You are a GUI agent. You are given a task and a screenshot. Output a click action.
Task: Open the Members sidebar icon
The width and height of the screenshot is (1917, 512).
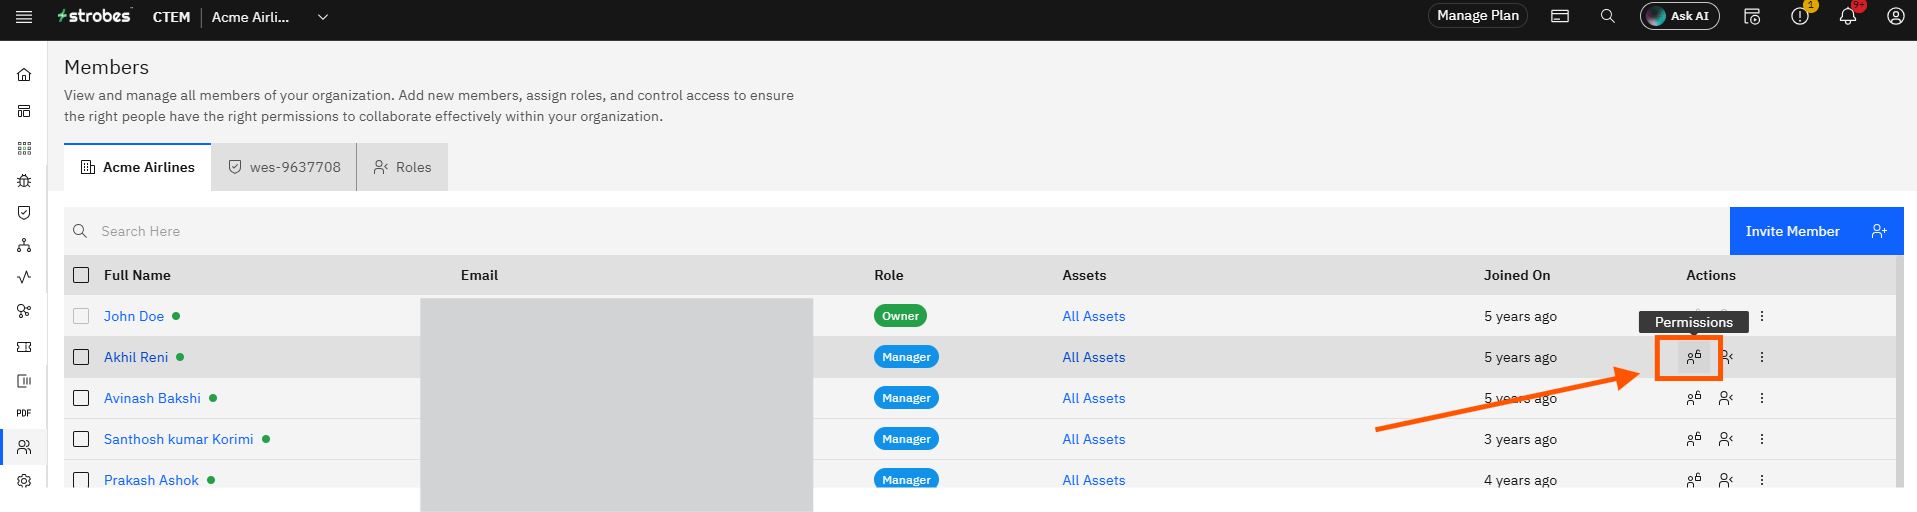[24, 447]
